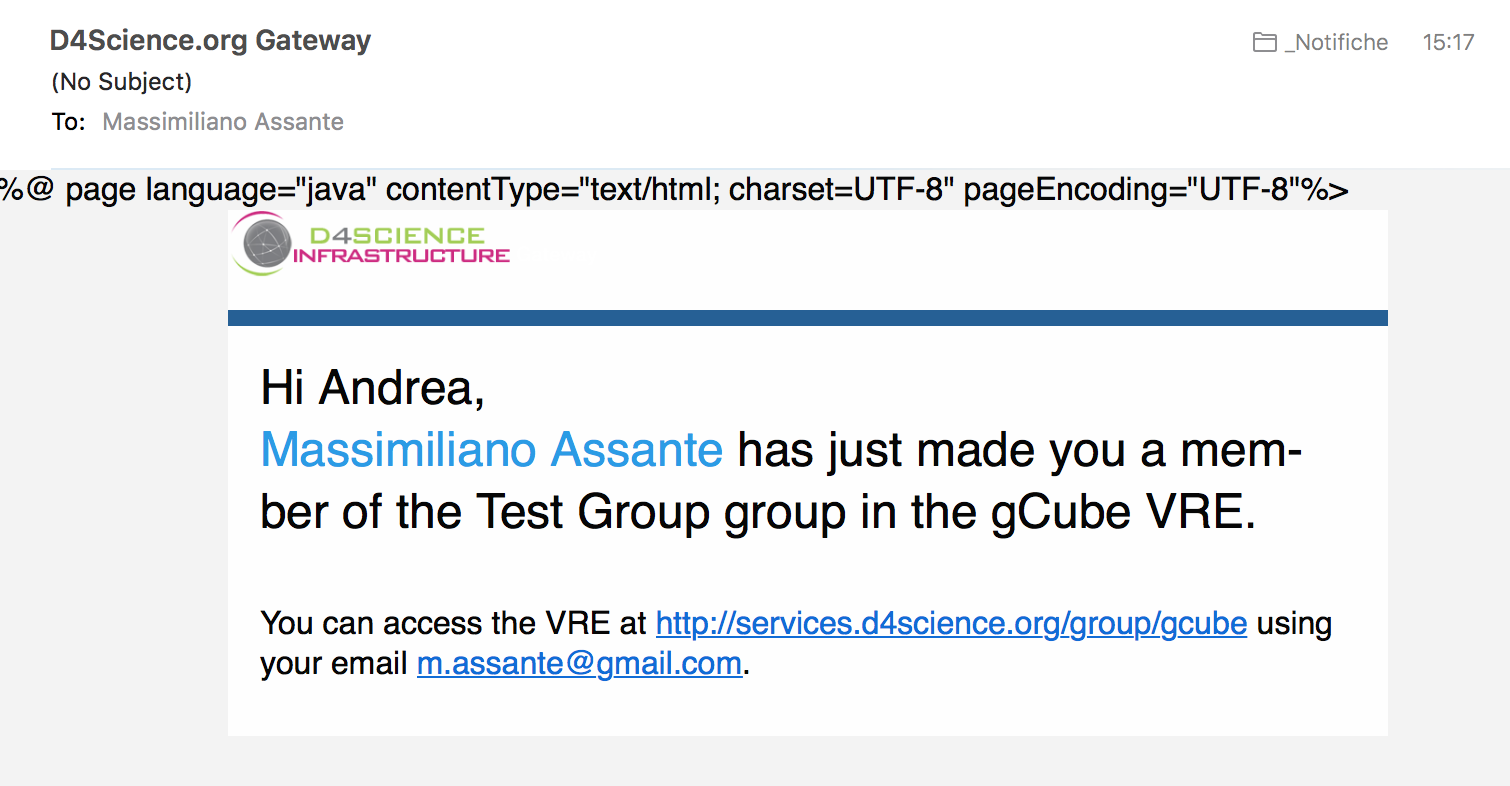The height and width of the screenshot is (786, 1510).
Task: Click the _Notifiche mailbox label
Action: coord(1336,42)
